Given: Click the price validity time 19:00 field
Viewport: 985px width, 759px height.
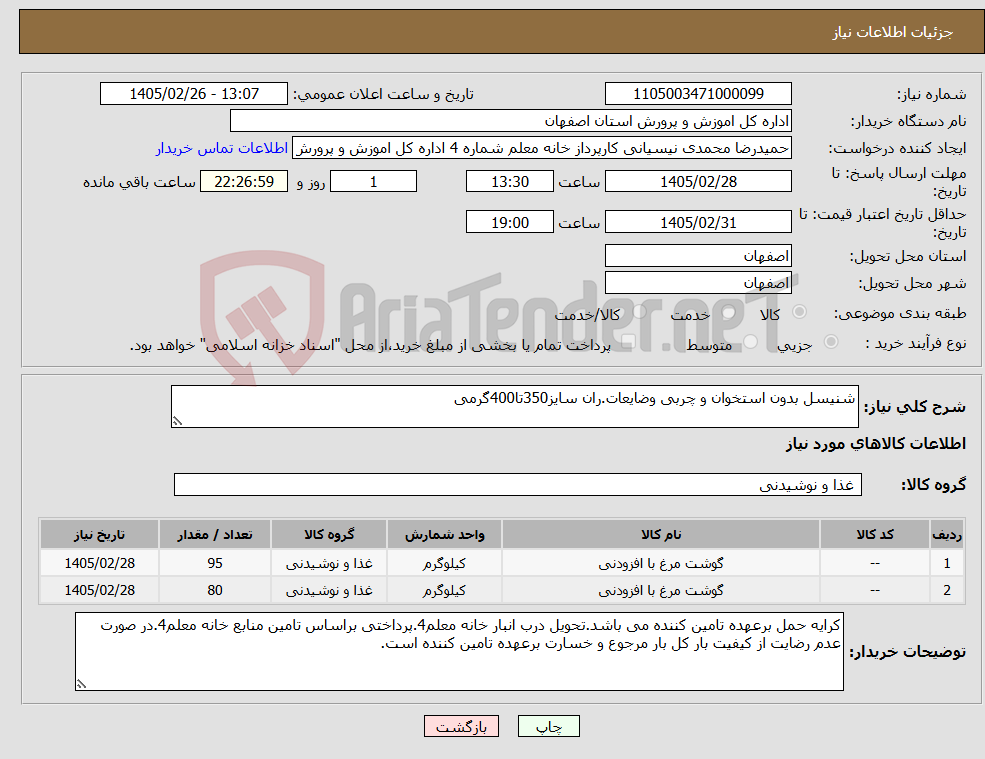Looking at the screenshot, I should (509, 222).
